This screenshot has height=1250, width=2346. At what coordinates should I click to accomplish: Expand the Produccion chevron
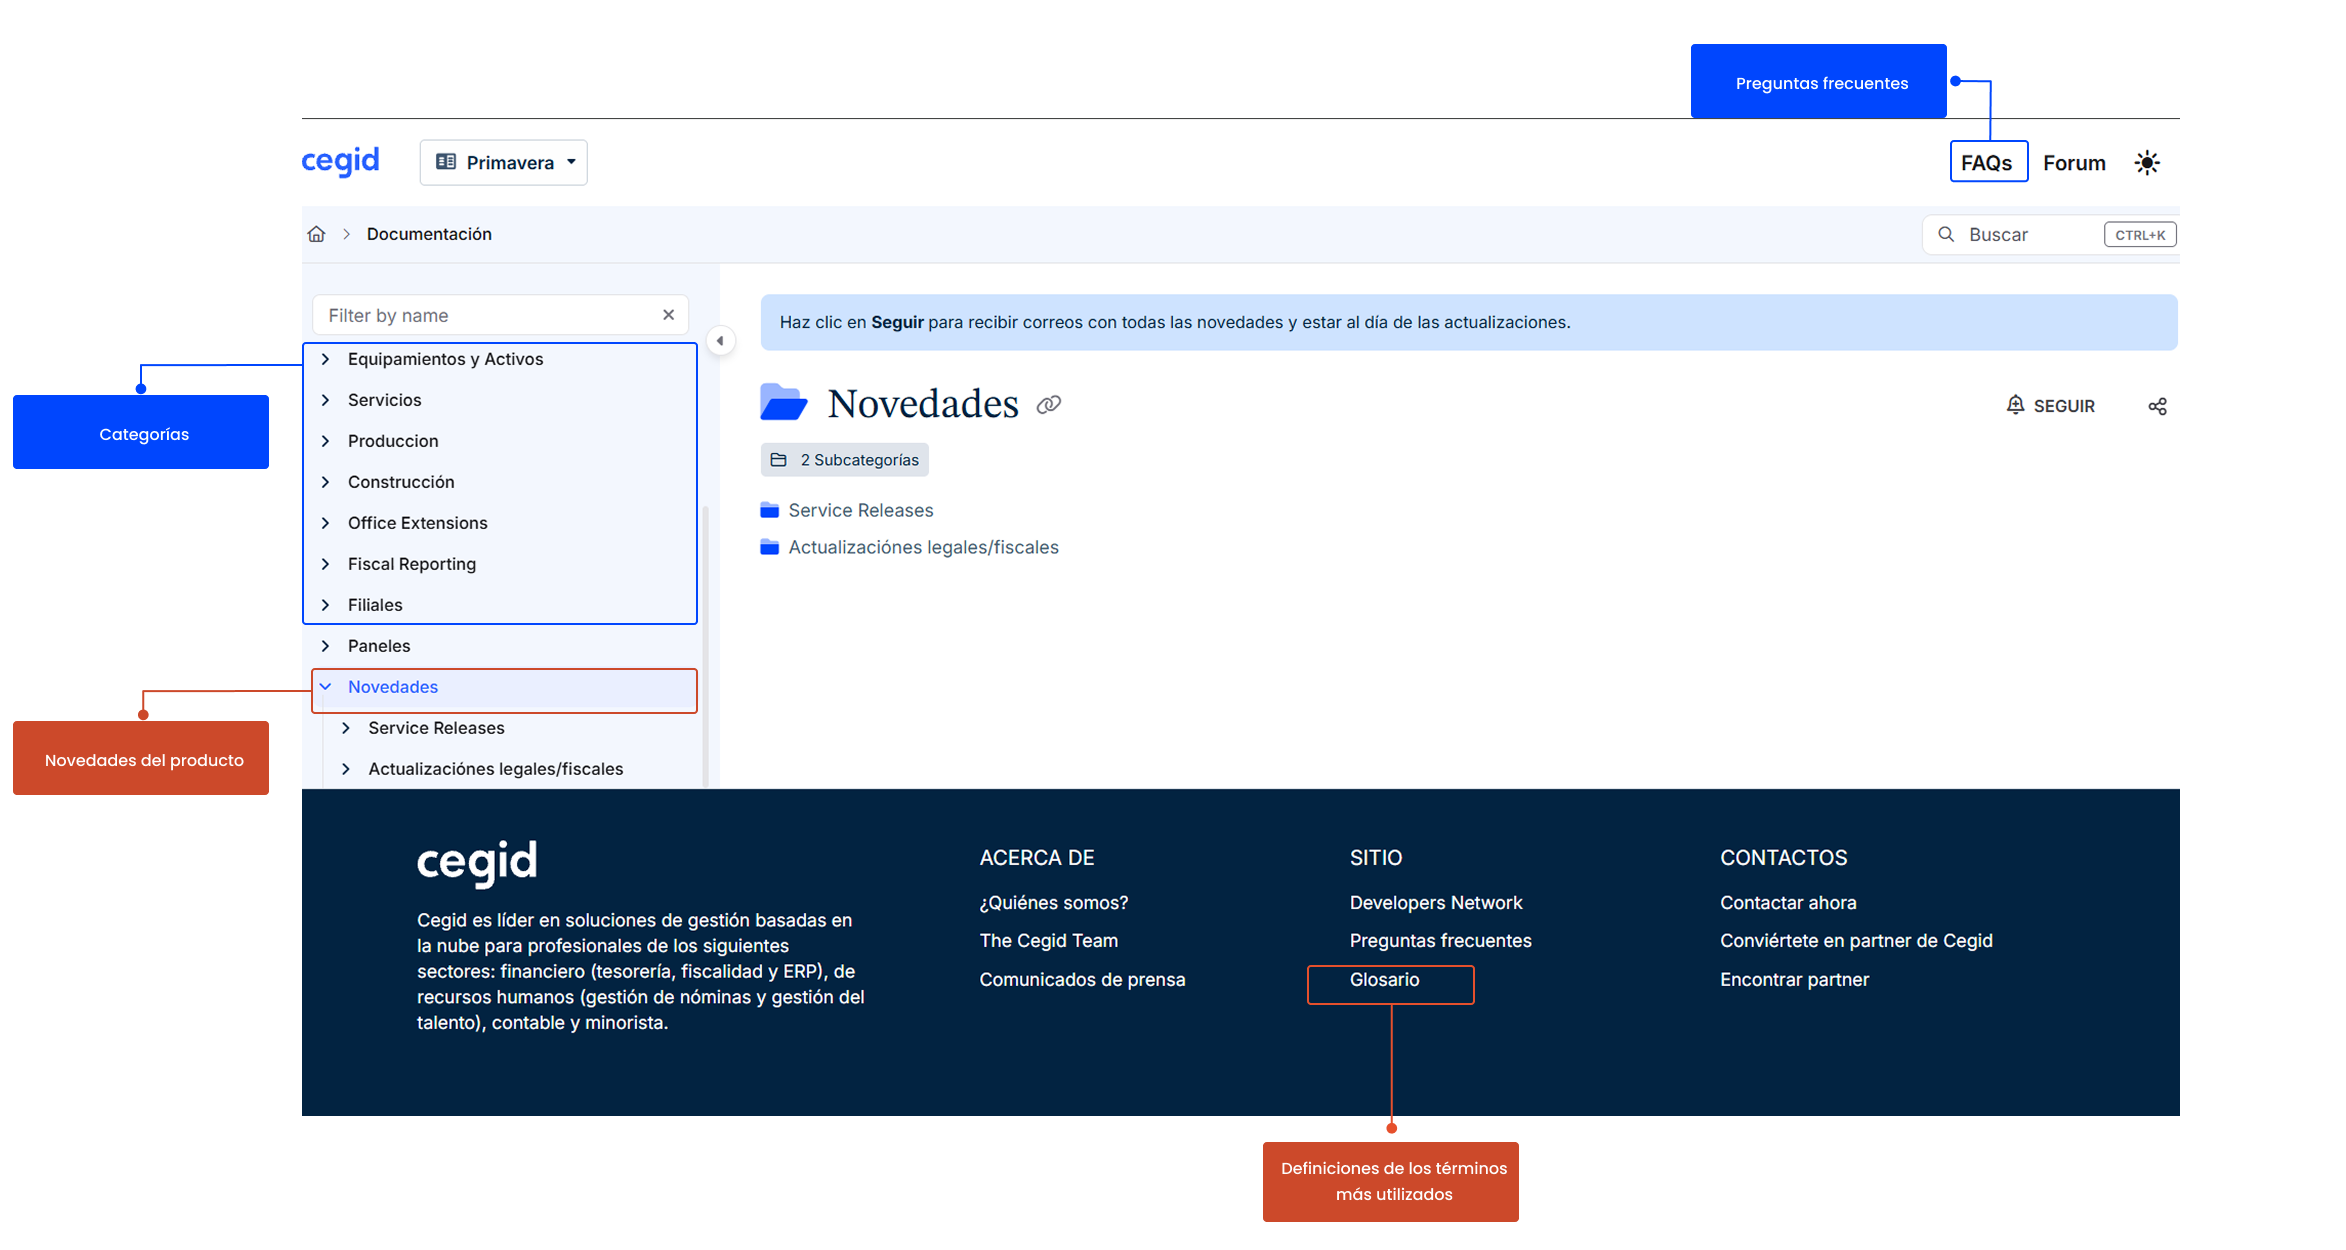326,441
